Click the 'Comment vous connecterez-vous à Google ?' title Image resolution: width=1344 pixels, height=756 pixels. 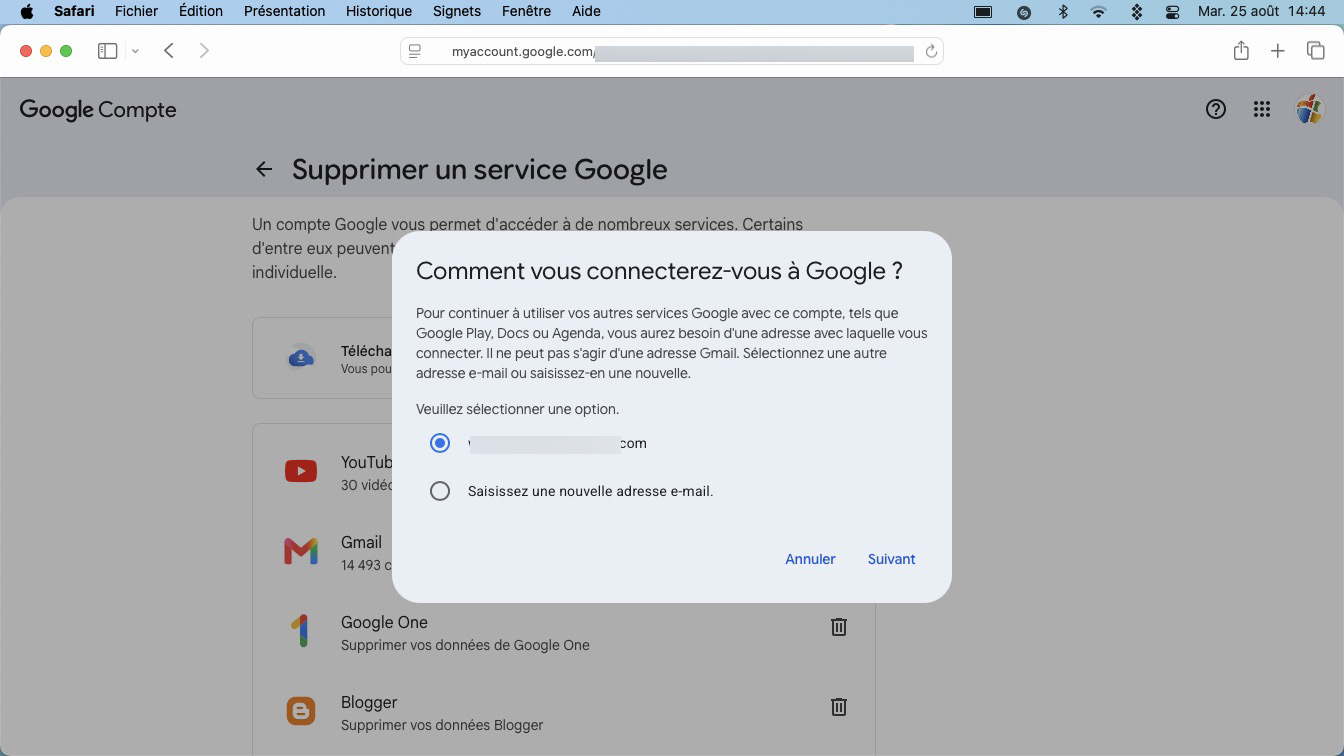point(660,271)
